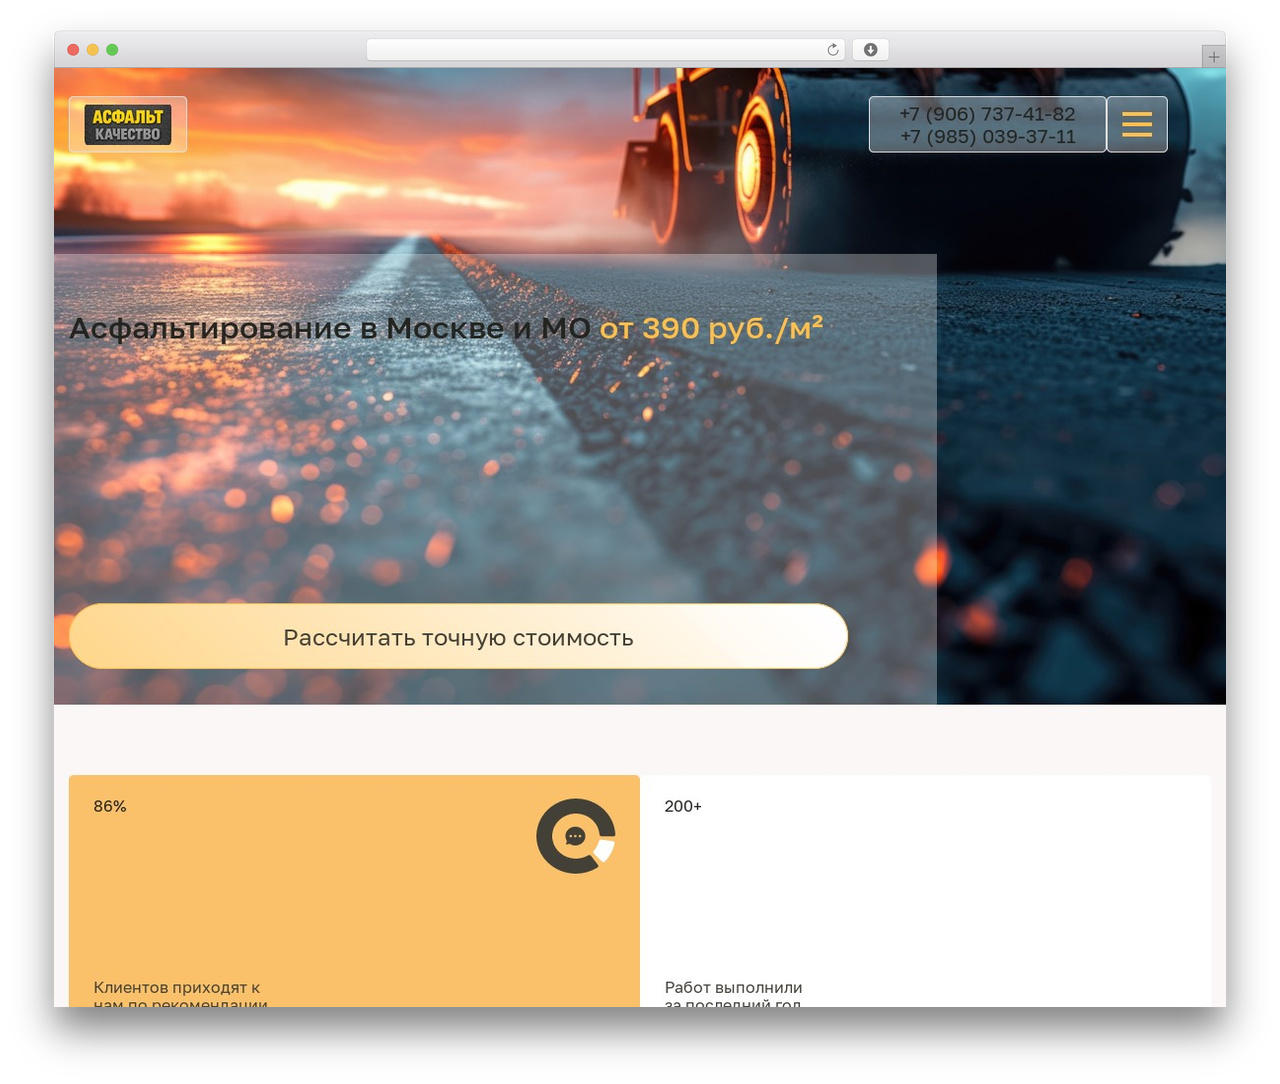Click the Асфальт Качество logo
Viewport: 1280px width, 1084px height.
[128, 125]
